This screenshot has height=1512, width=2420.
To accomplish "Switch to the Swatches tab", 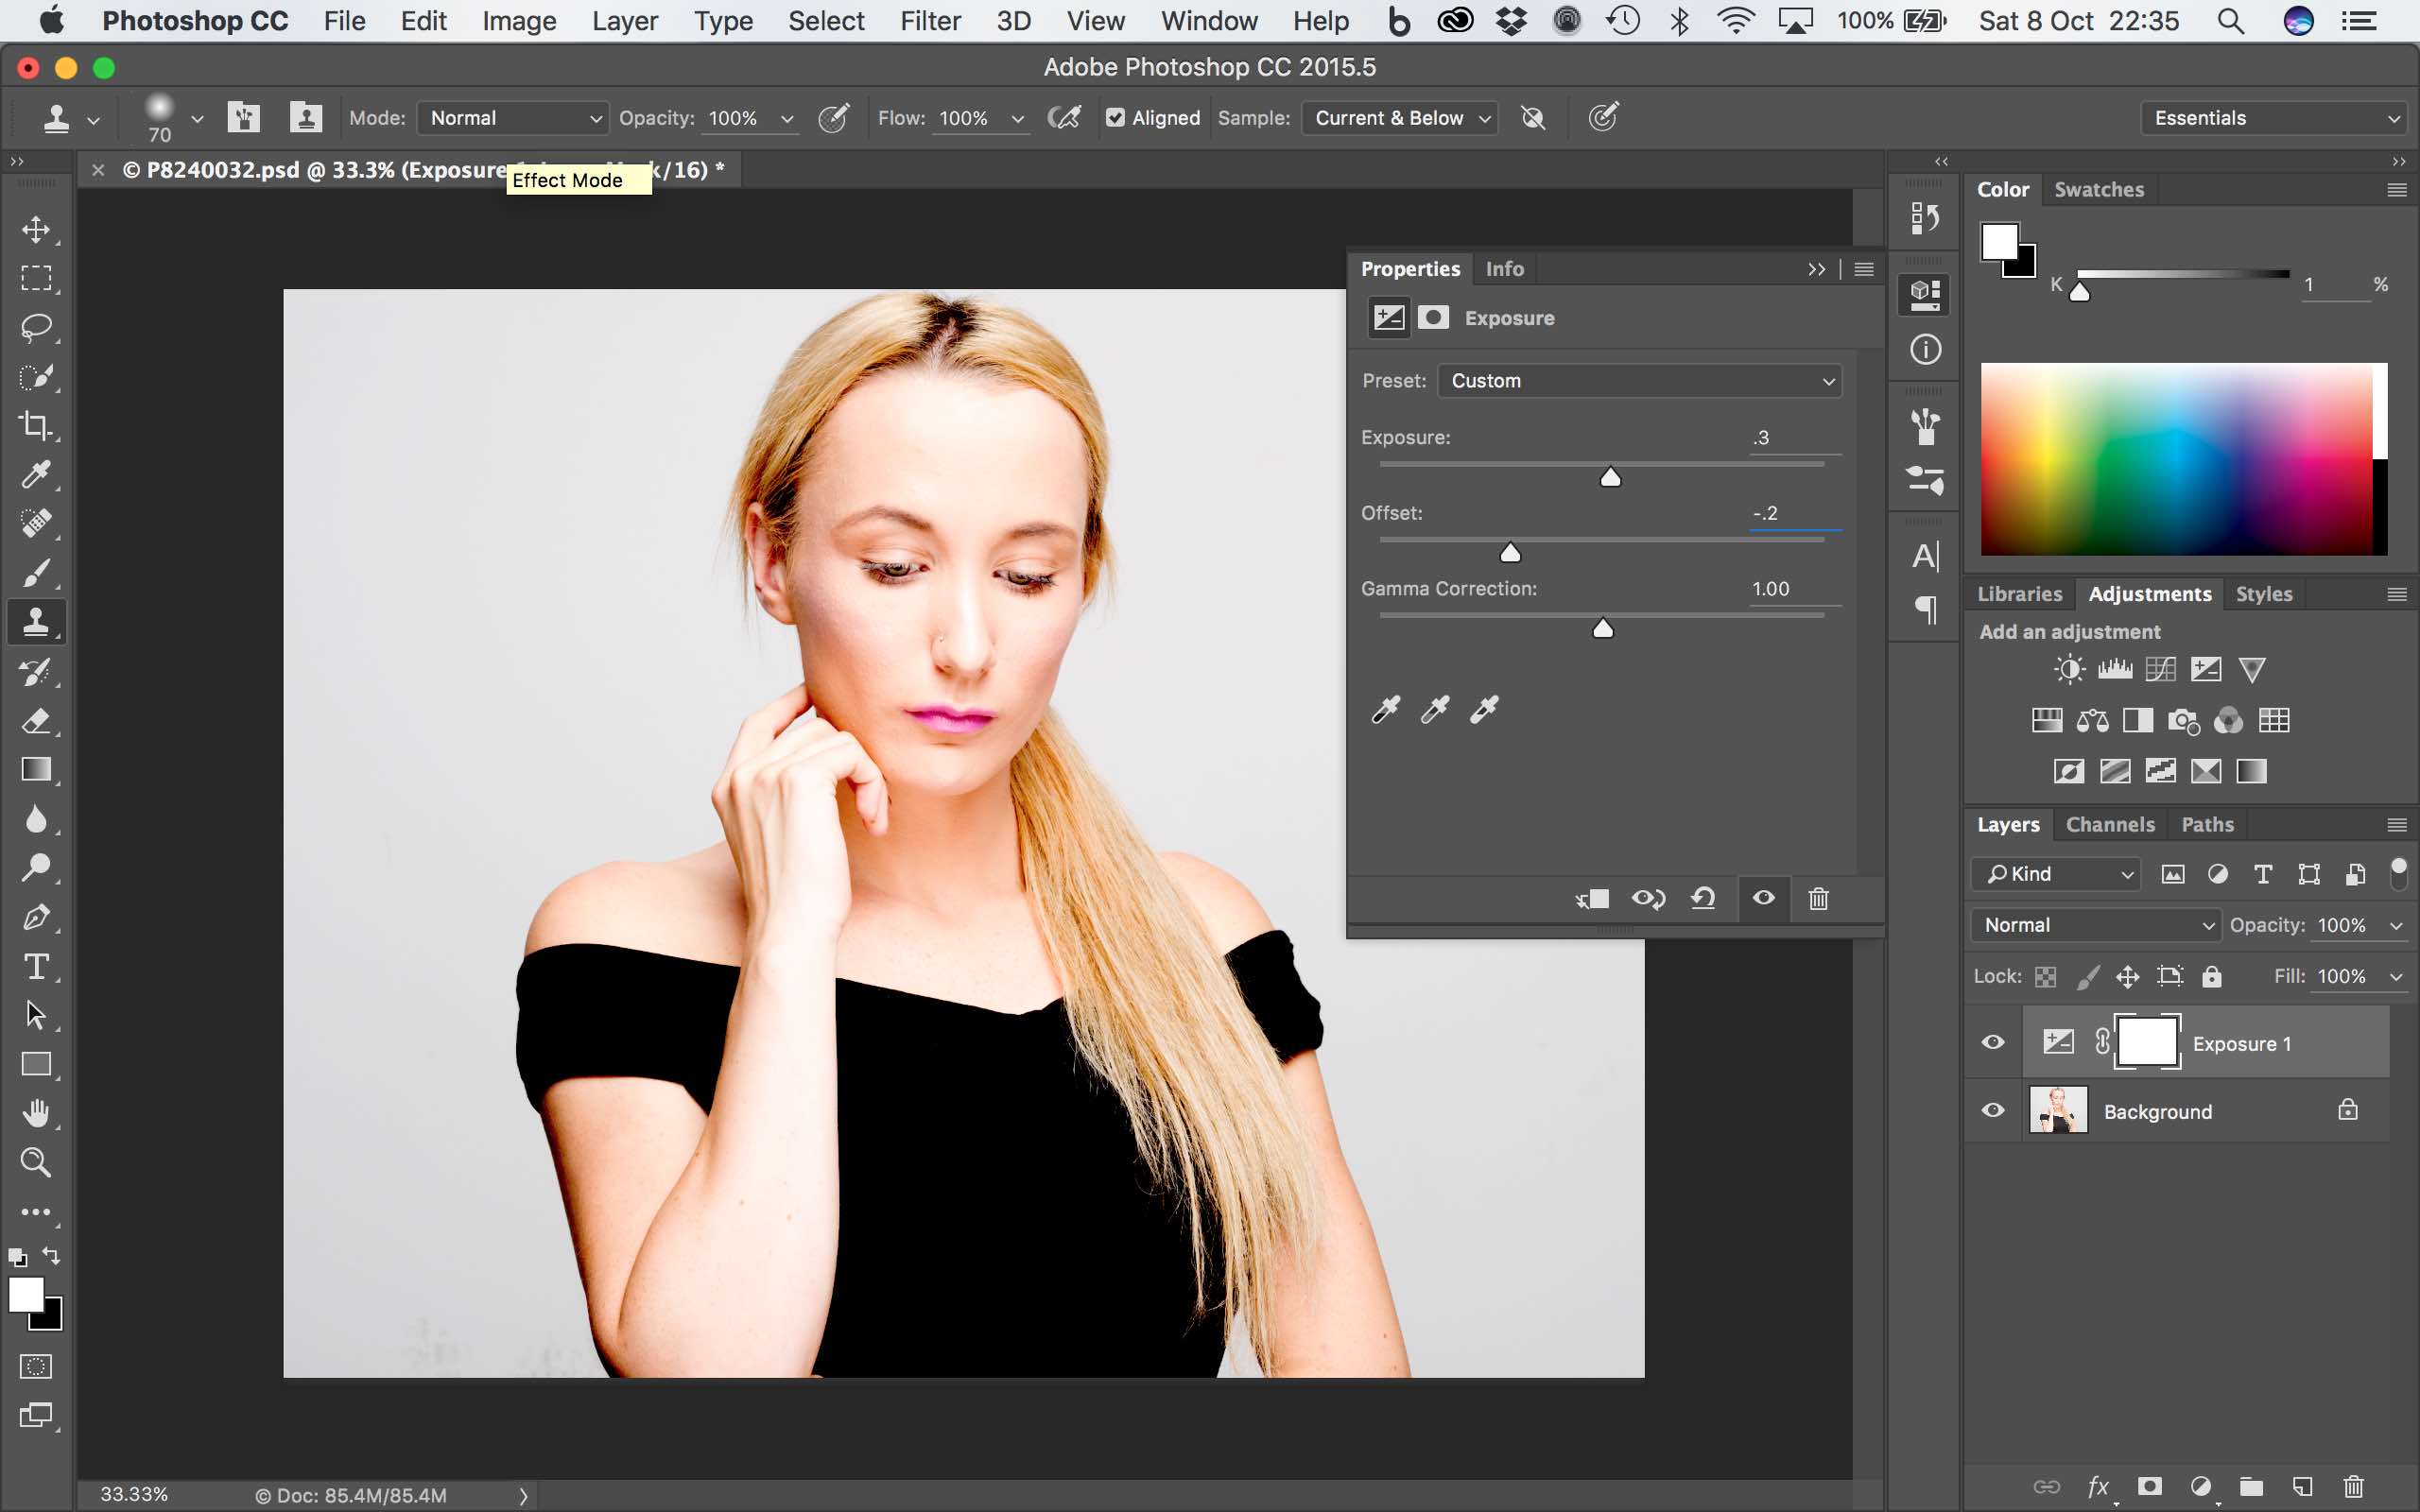I will (x=2098, y=189).
